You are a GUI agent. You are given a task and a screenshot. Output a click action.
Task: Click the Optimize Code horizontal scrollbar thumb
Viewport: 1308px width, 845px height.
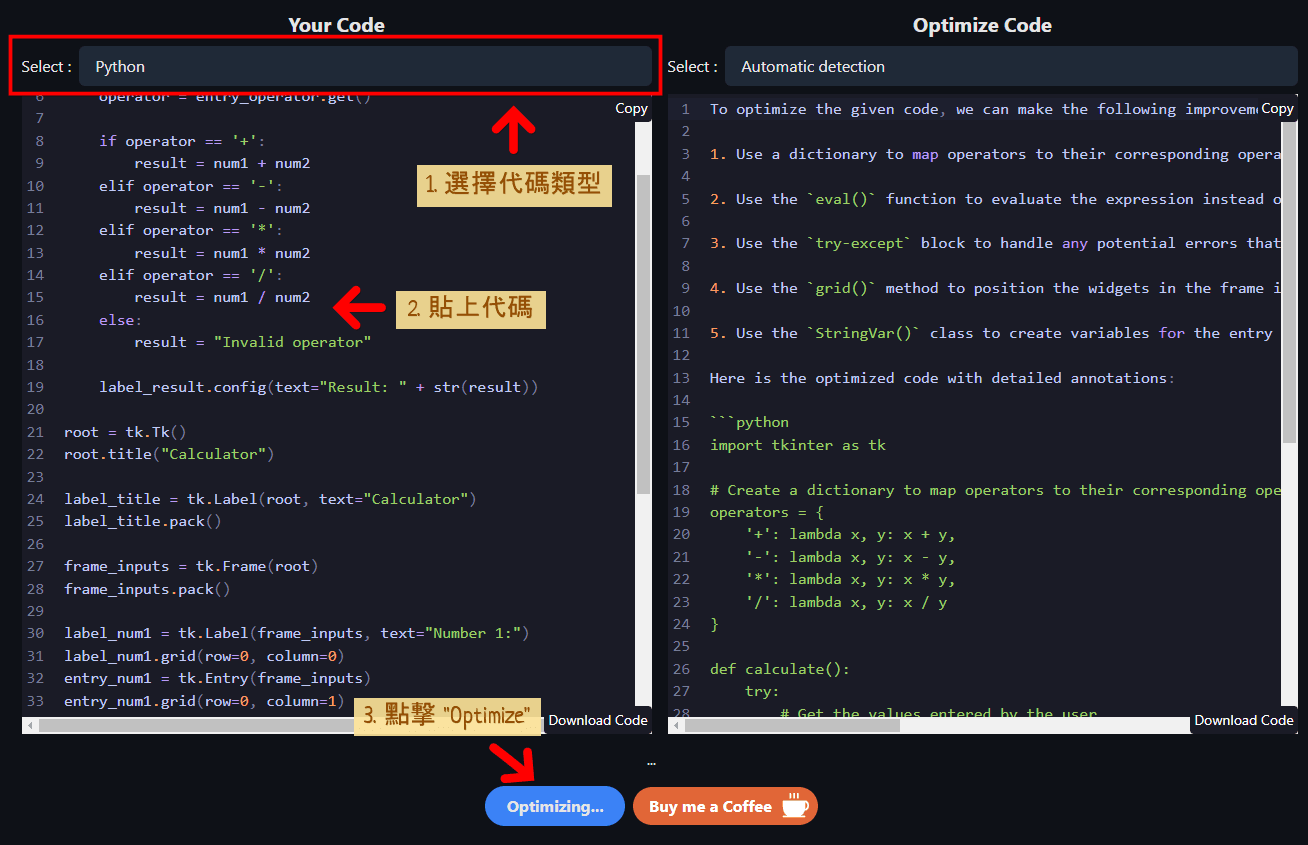coord(790,726)
